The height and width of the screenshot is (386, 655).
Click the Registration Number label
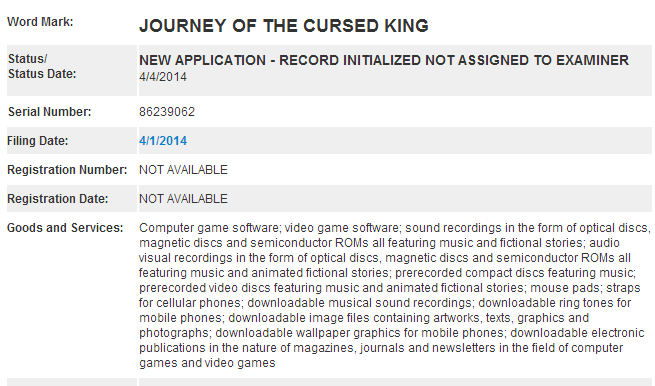tap(67, 170)
